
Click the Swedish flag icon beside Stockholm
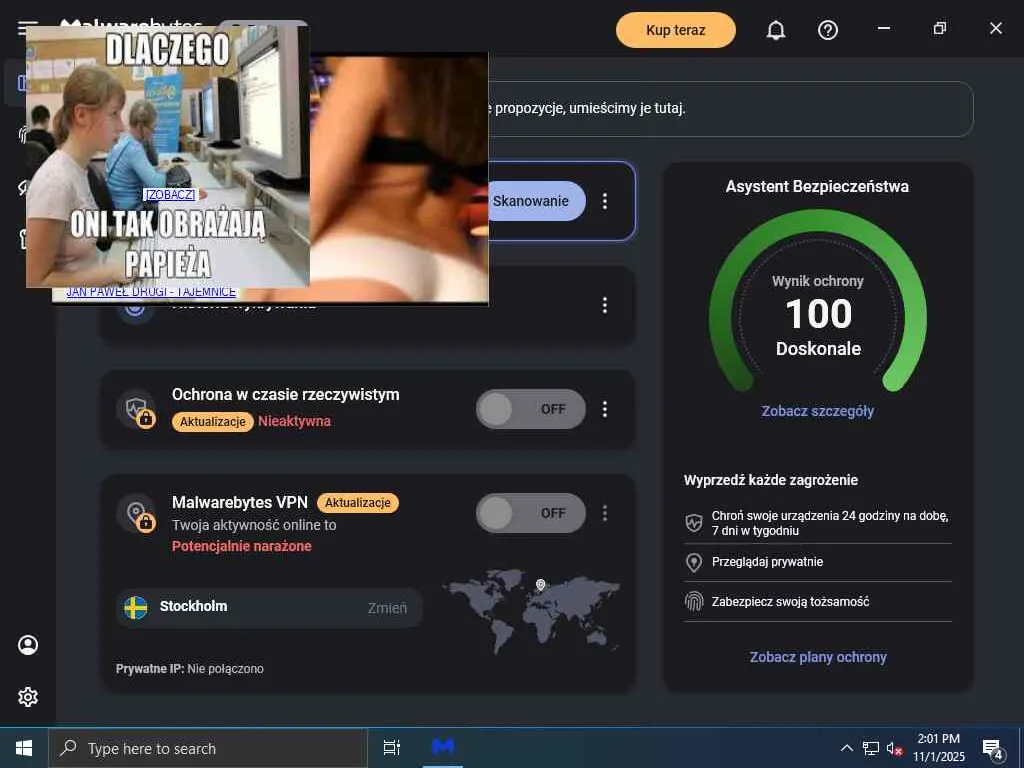coord(136,607)
